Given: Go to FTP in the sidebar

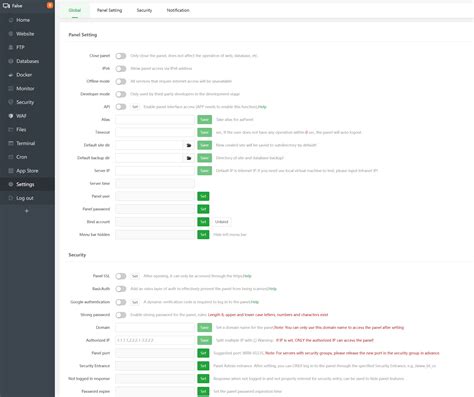Looking at the screenshot, I should click(x=27, y=47).
